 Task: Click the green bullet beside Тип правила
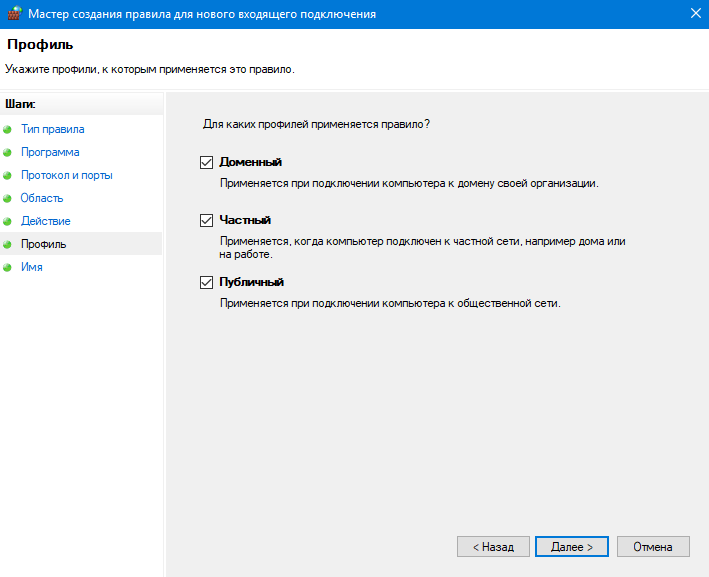[x=8, y=130]
